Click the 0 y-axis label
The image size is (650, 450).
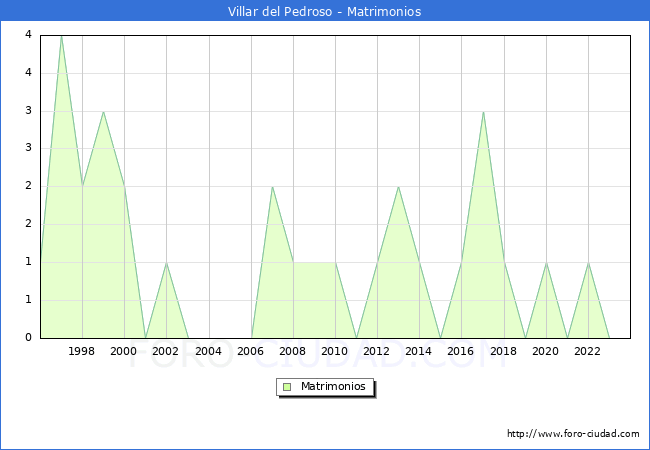point(28,337)
